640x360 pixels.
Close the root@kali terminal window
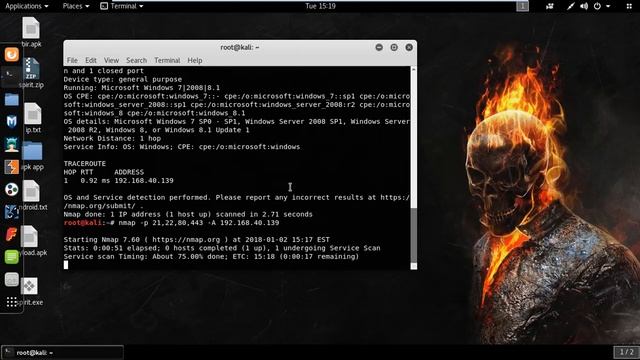tap(409, 47)
